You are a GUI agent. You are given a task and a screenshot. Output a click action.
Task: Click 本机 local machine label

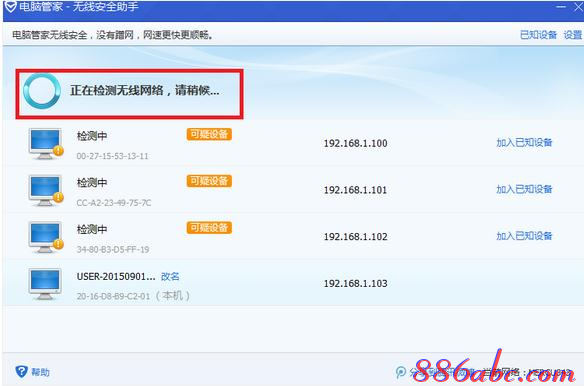tap(173, 296)
